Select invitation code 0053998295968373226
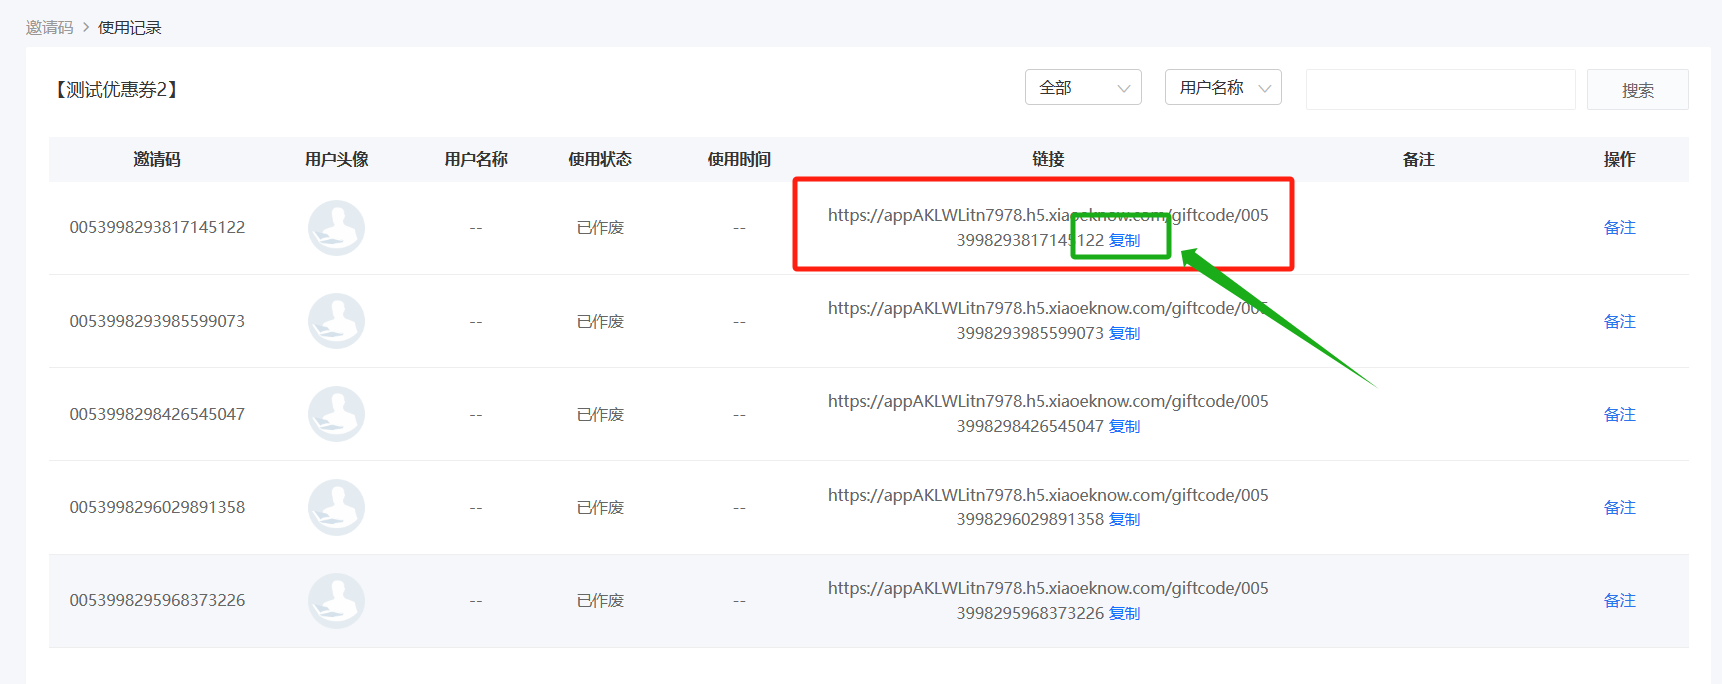The height and width of the screenshot is (684, 1722). point(157,600)
